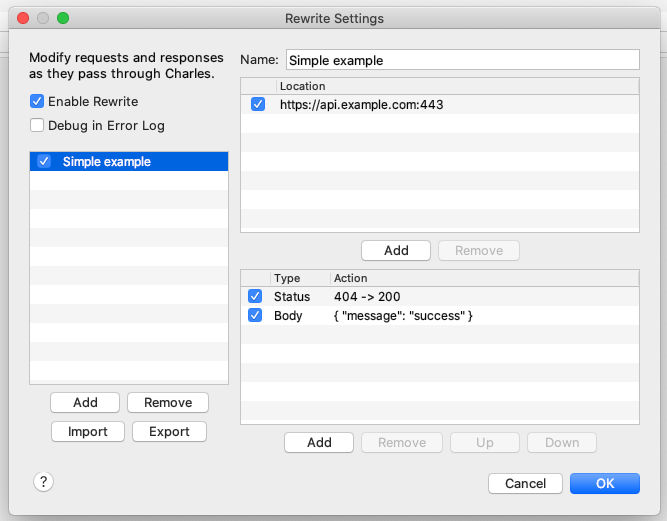Add a new rewrite set under sets list
This screenshot has height=521, width=667.
click(85, 402)
